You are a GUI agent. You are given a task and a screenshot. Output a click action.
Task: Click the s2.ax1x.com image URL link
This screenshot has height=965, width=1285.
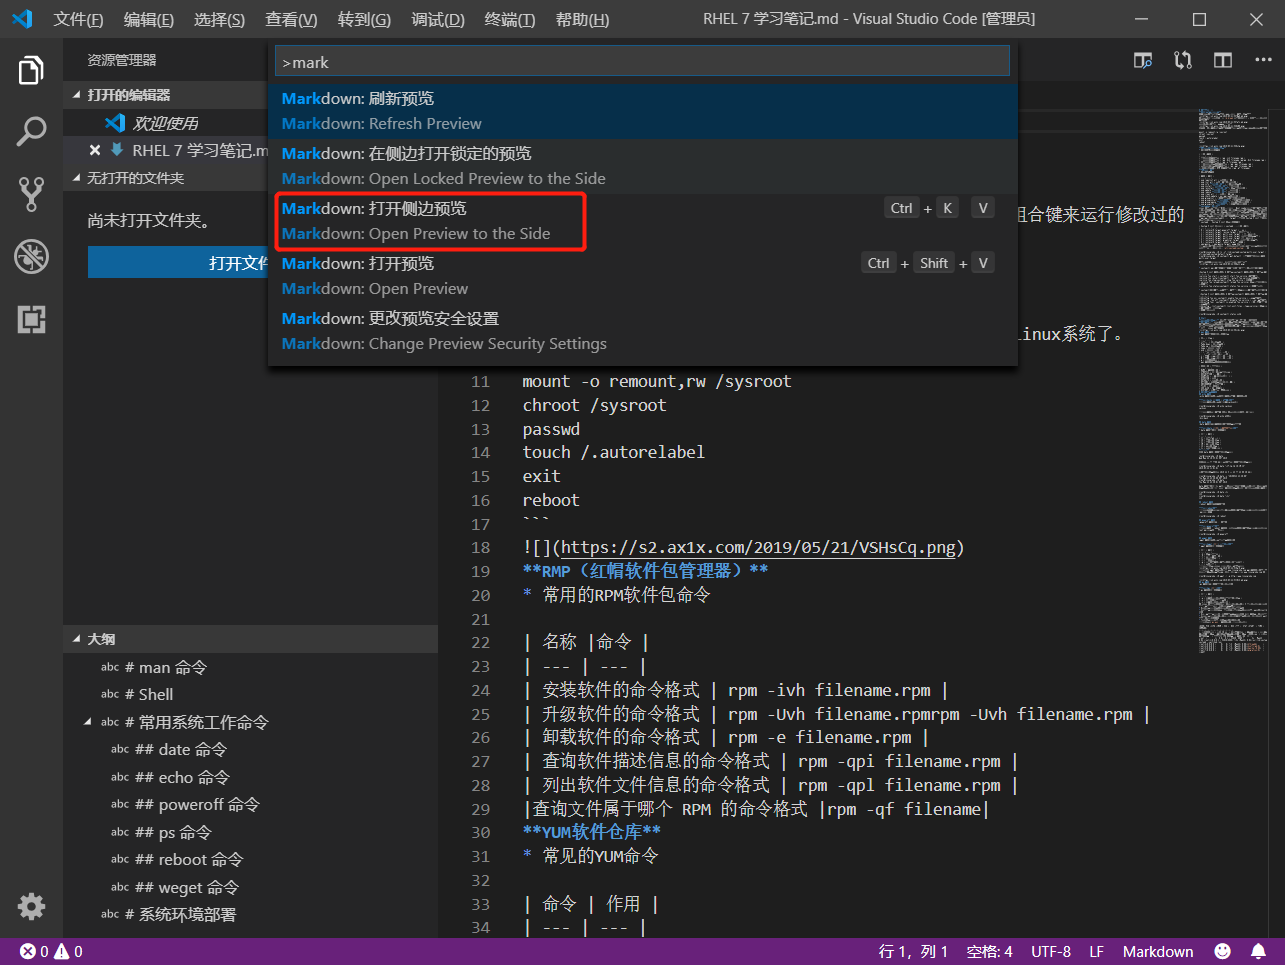(x=758, y=547)
